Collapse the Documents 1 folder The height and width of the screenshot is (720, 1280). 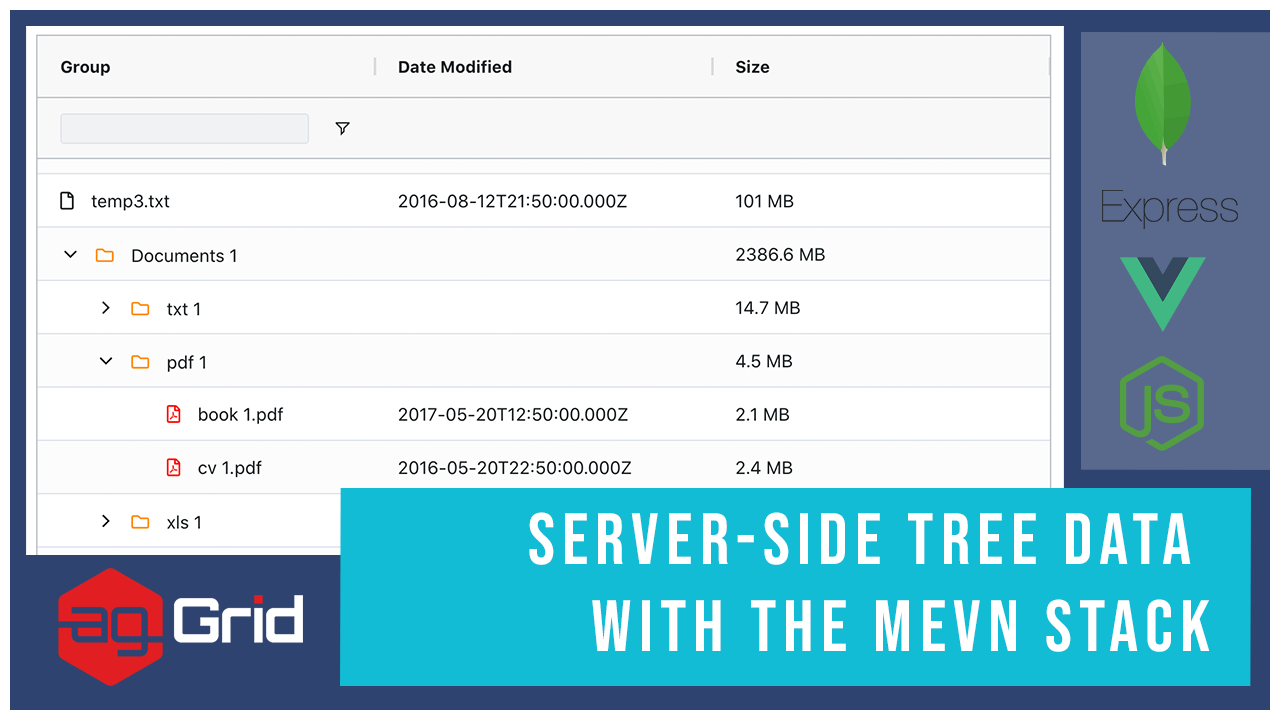[x=70, y=255]
